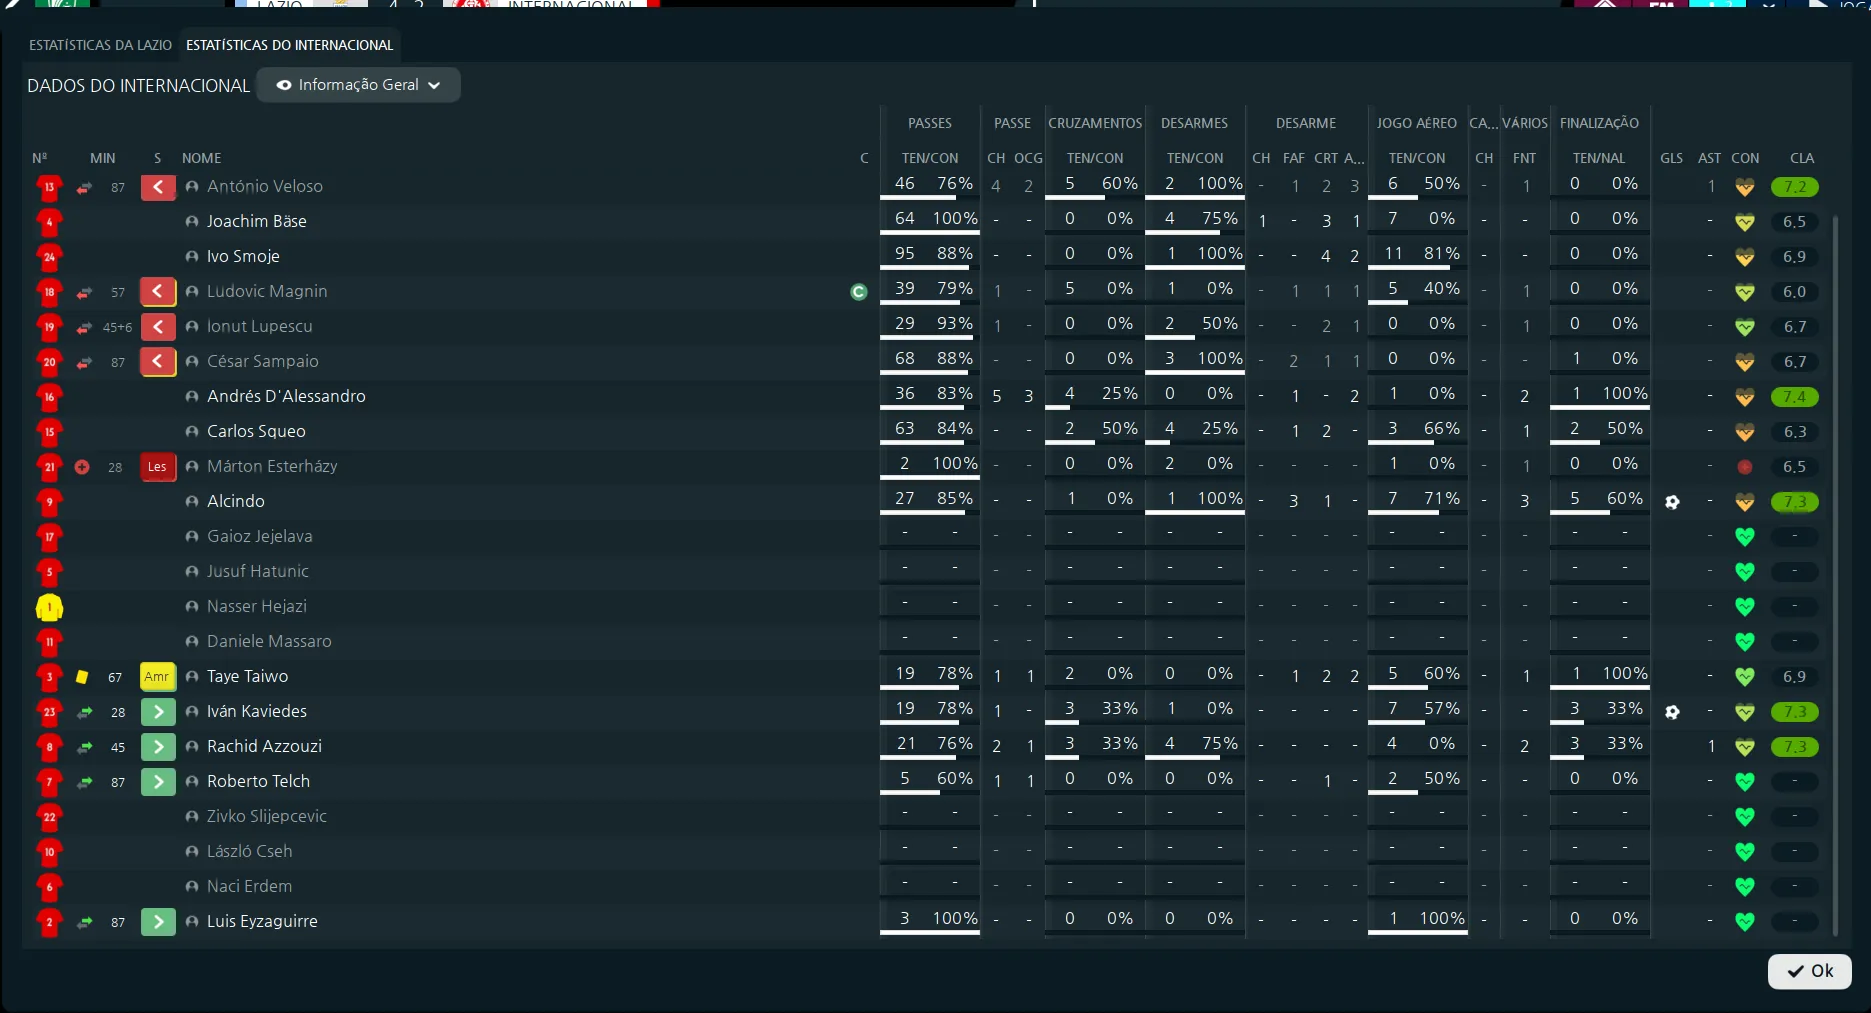Confirm with the Ok button
This screenshot has width=1871, height=1013.
click(x=1809, y=971)
